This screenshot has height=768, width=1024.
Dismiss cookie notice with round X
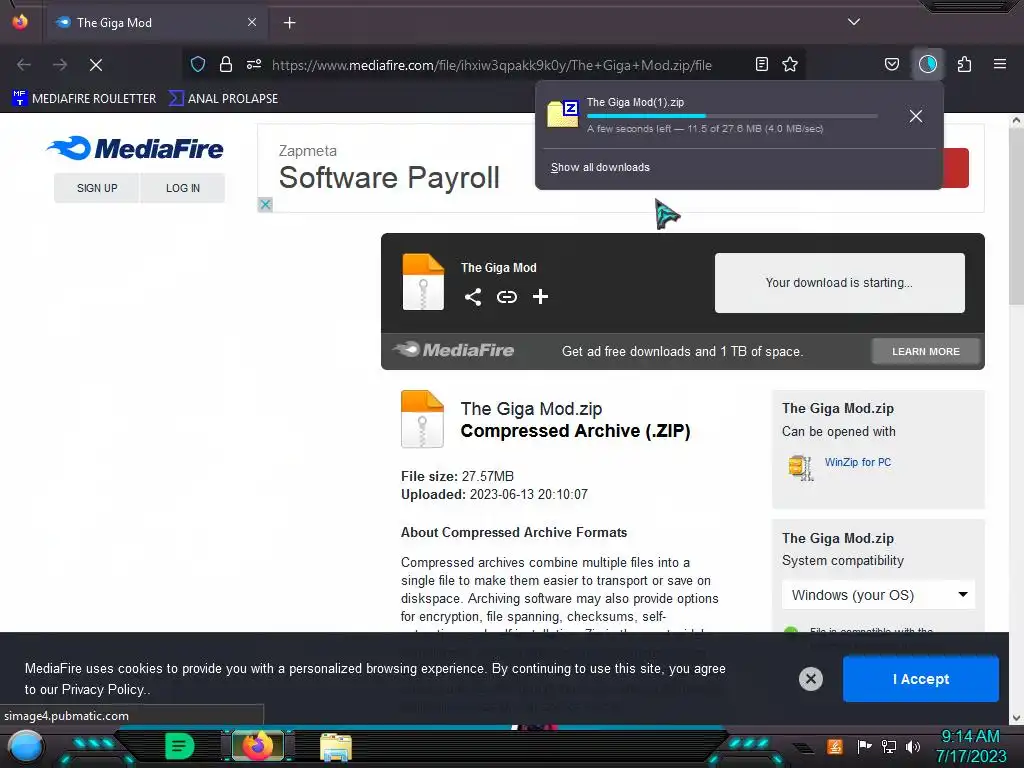pos(810,679)
